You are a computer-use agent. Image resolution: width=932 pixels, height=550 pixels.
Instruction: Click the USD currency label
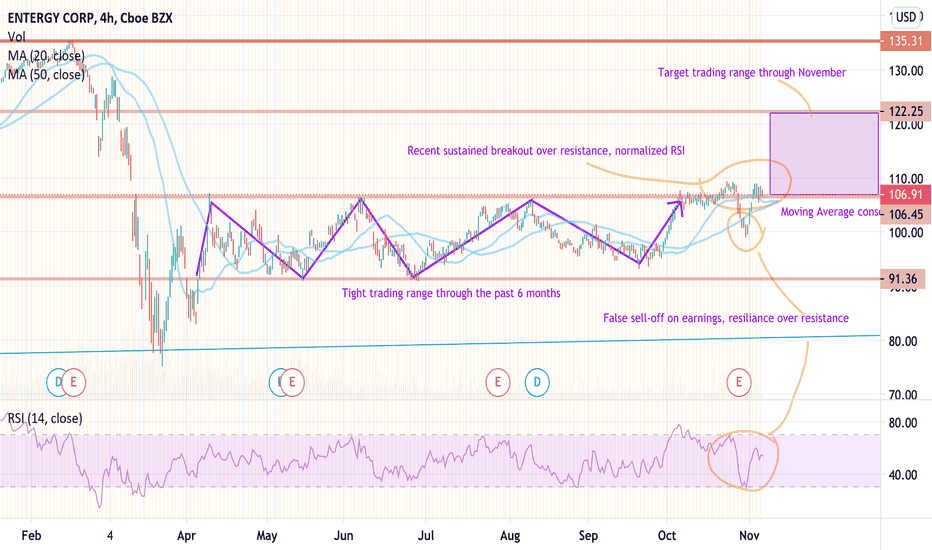[x=906, y=17]
